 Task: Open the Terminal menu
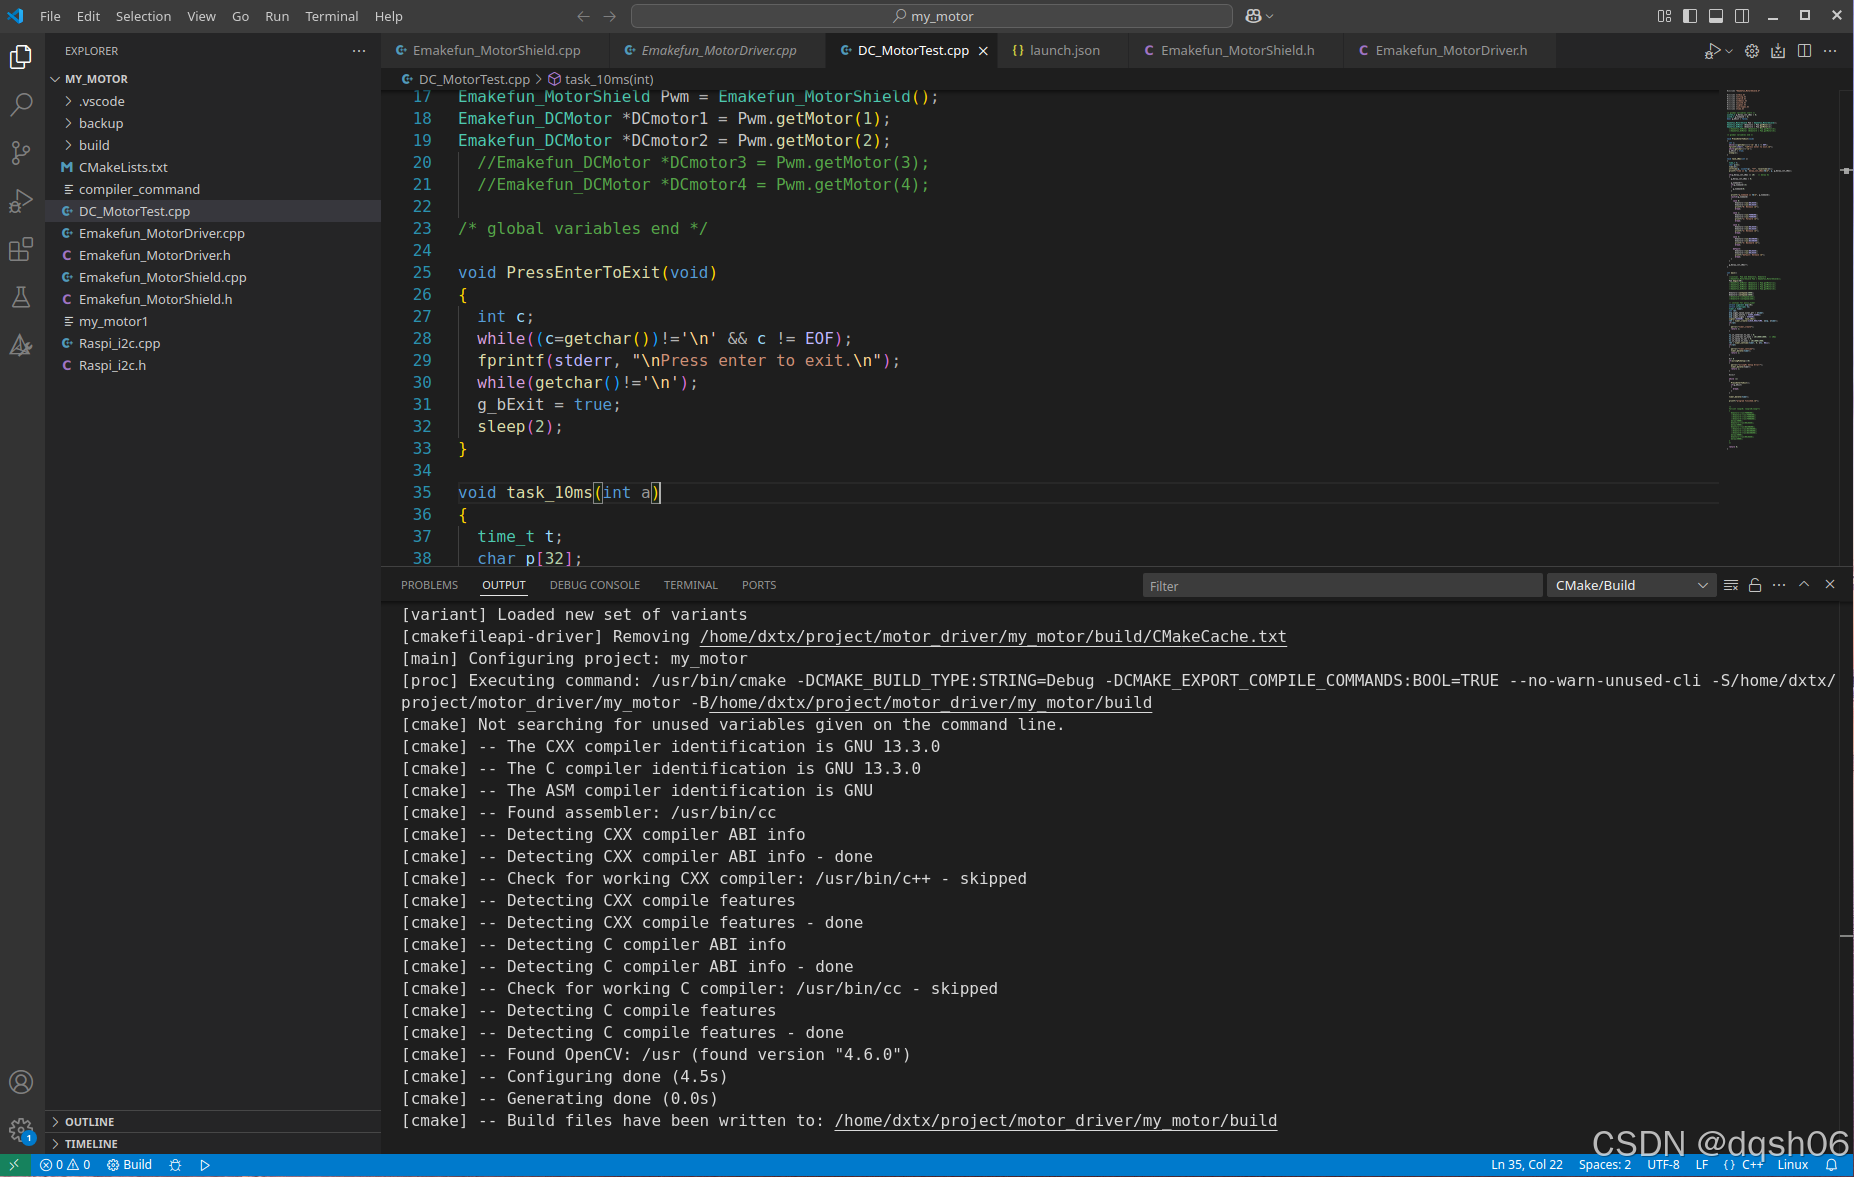pyautogui.click(x=331, y=16)
